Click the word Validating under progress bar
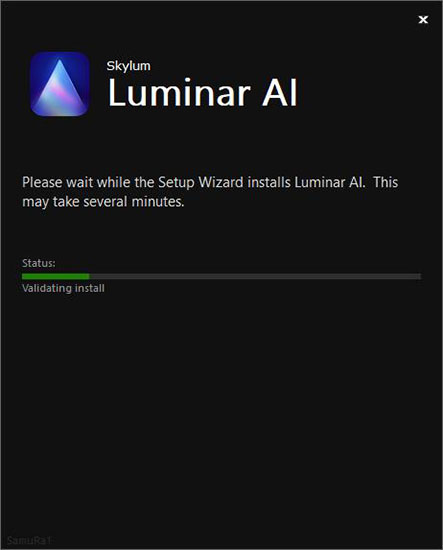This screenshot has width=443, height=550. [47, 288]
